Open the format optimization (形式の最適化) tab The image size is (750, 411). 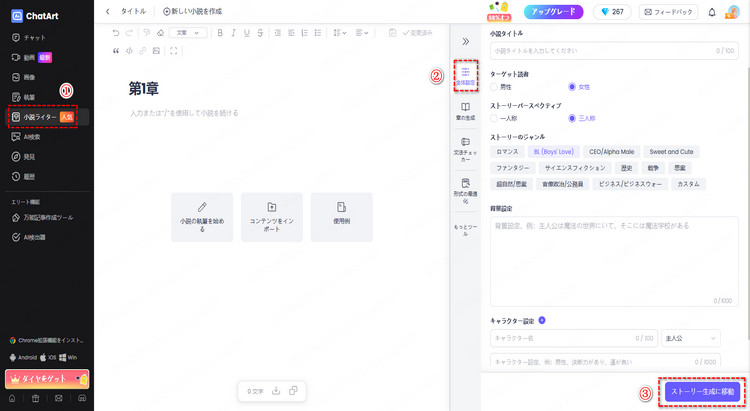click(x=465, y=191)
